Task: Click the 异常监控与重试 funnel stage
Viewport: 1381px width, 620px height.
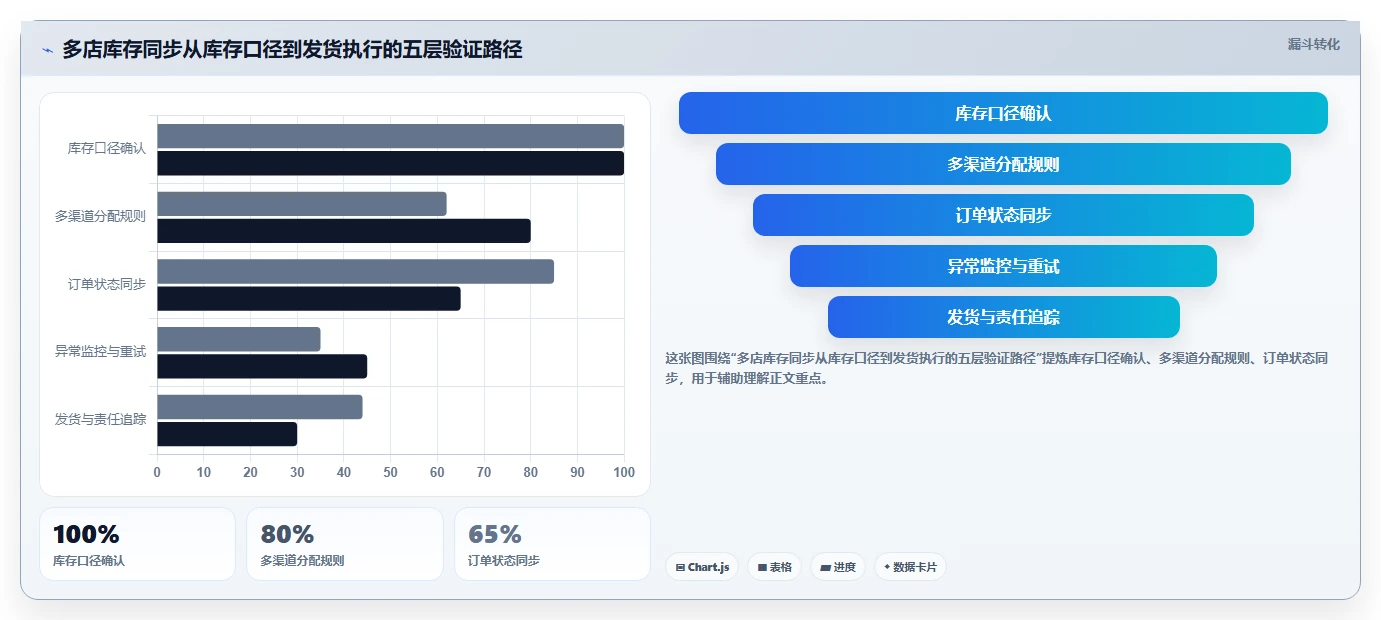Action: tap(1003, 266)
